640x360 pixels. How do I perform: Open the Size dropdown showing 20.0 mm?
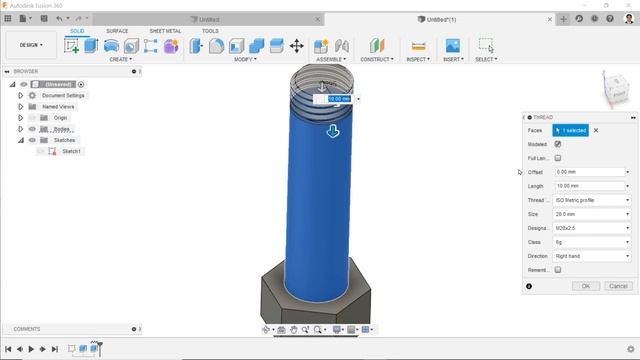click(x=591, y=214)
